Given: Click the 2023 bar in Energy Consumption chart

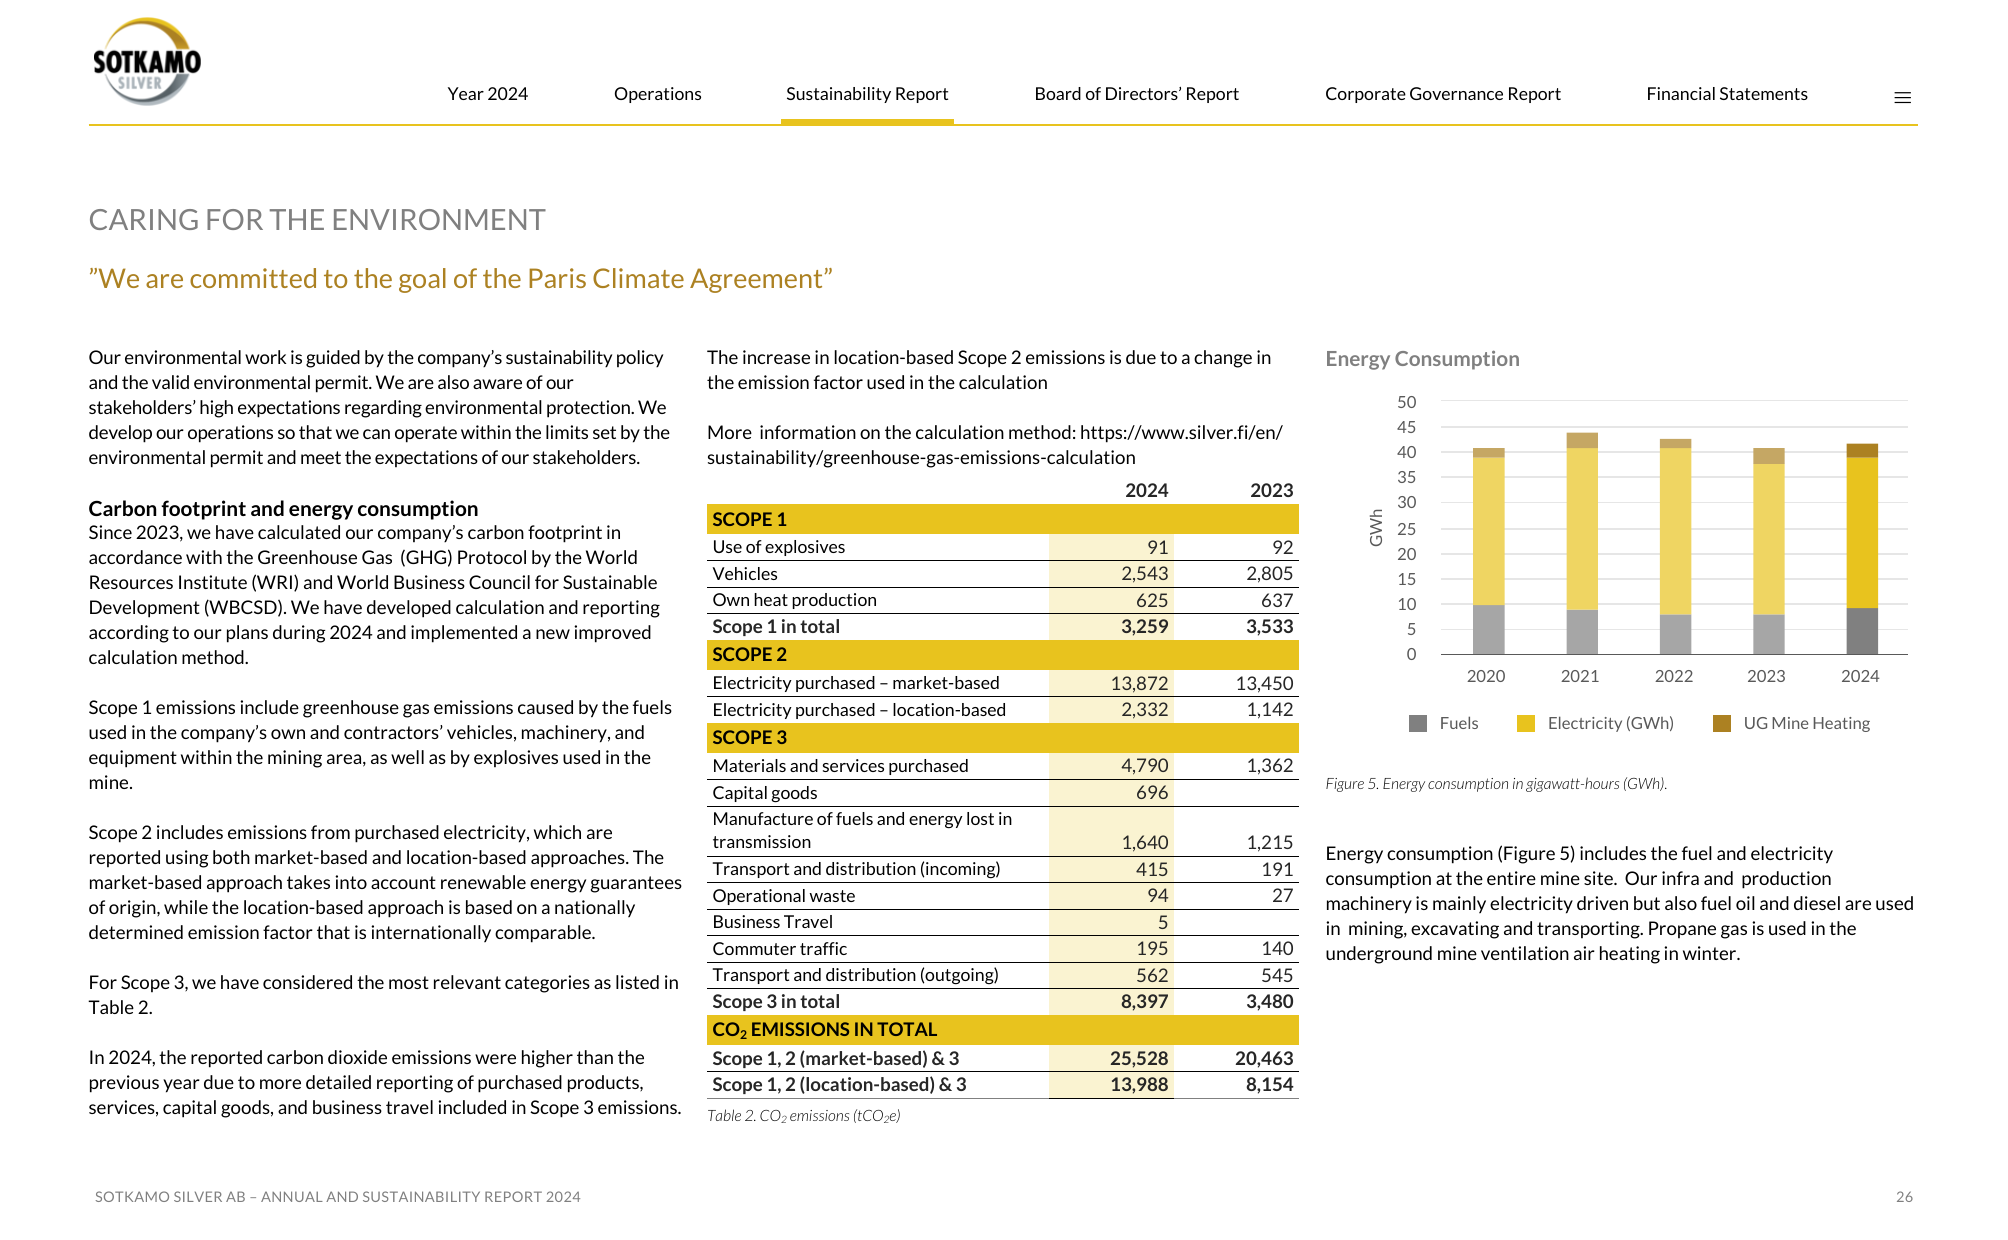Looking at the screenshot, I should click(x=1768, y=551).
